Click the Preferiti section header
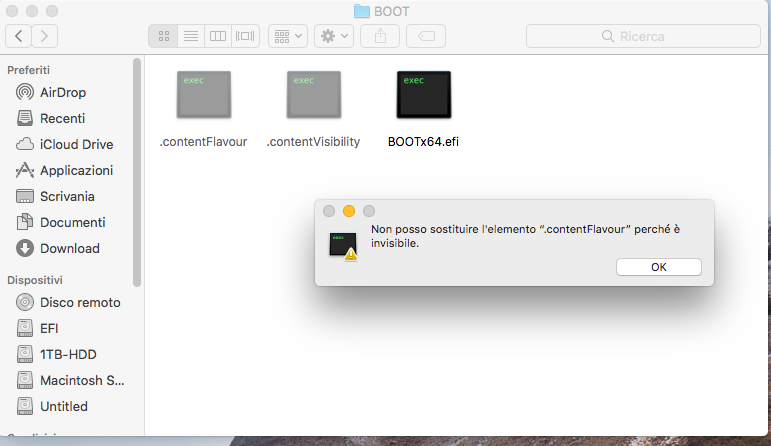This screenshot has height=446, width=771. pos(29,70)
